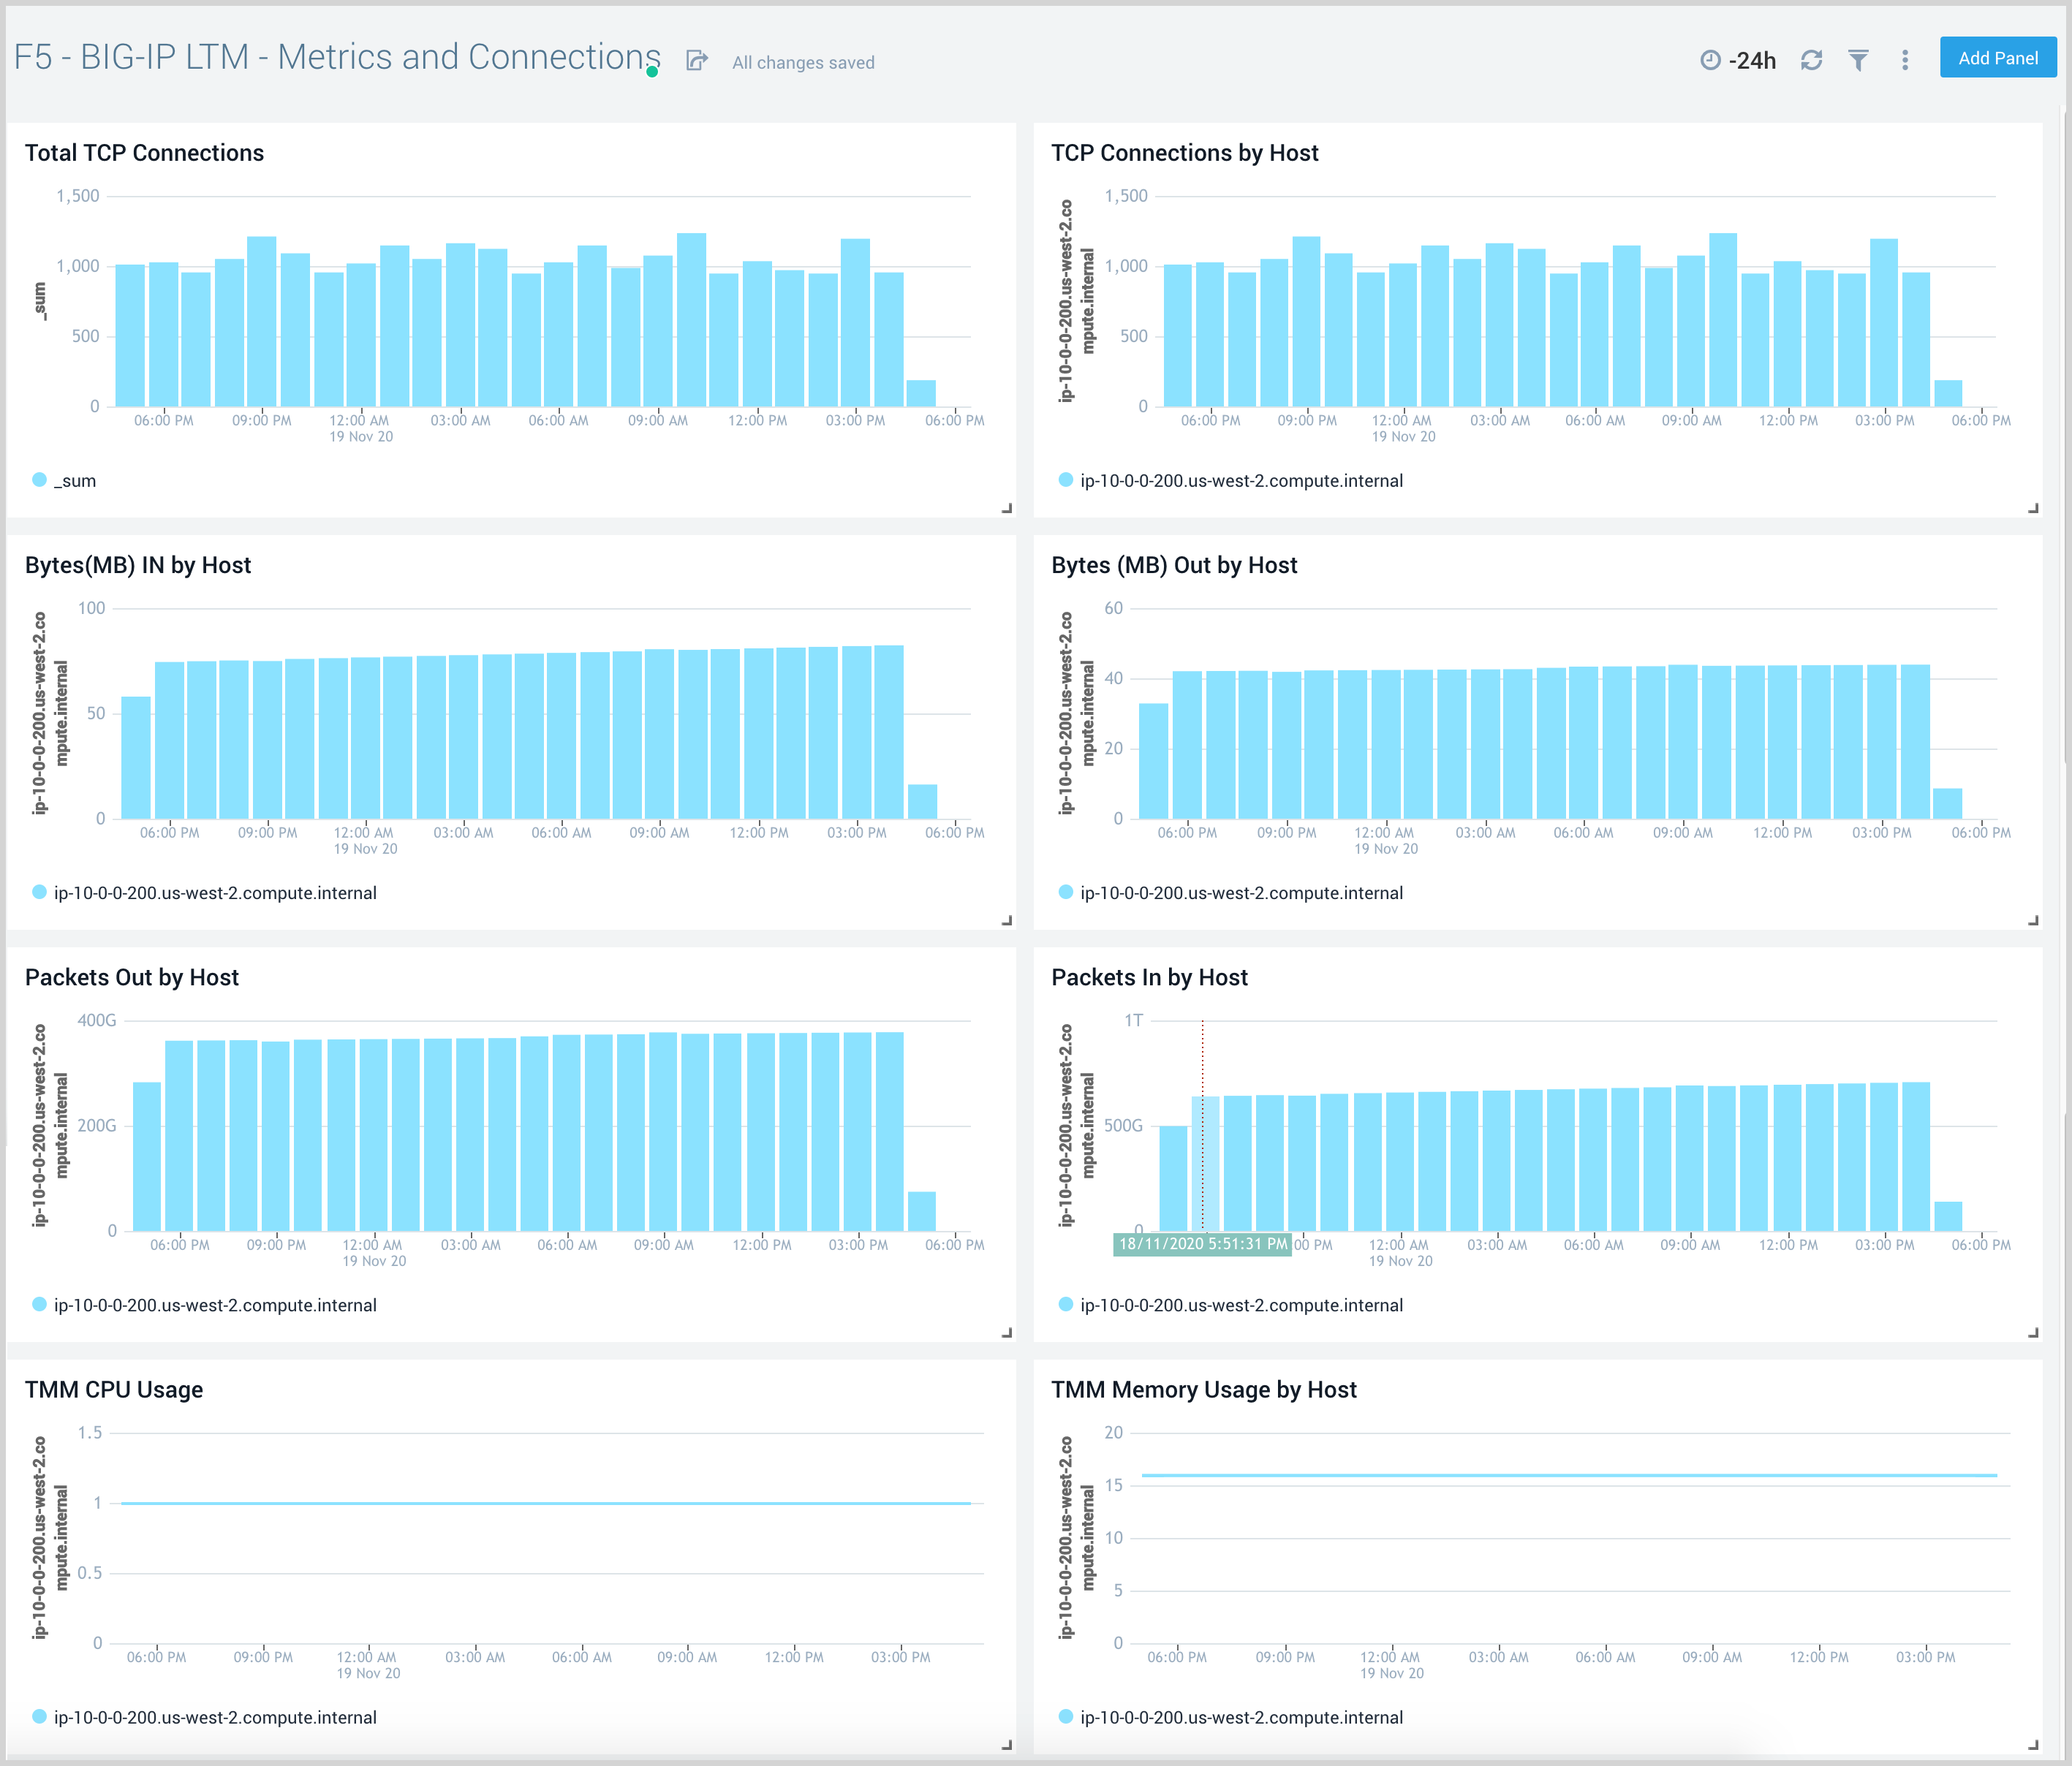
Task: Click the 400G axis label in Packets Out chart
Action: (x=97, y=1020)
